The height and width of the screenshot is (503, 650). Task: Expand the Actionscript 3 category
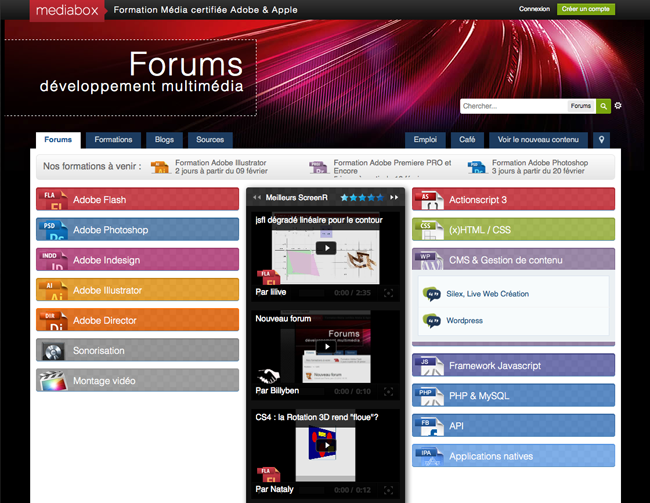513,199
